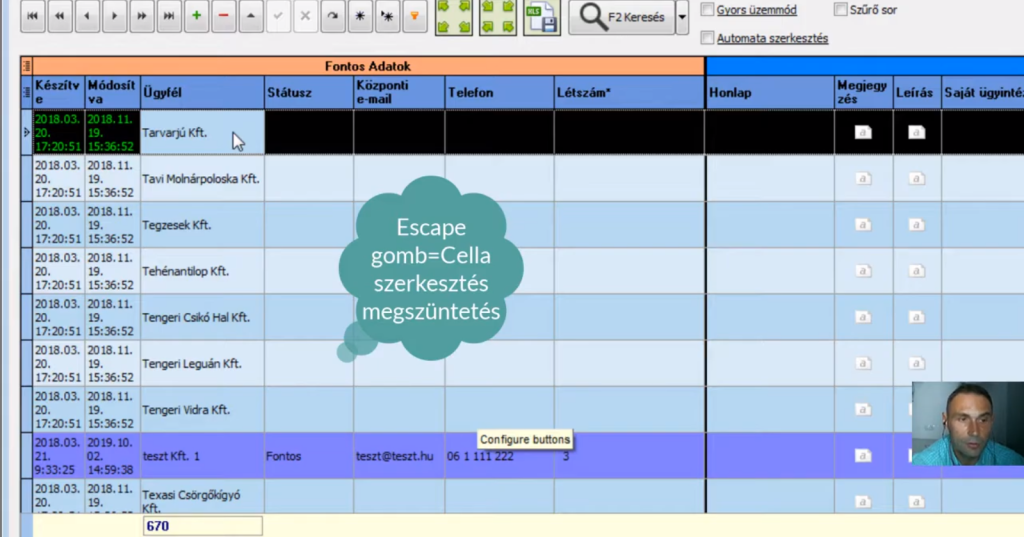Screen dimensions: 1024x537
Task: Add new record with green plus
Action: 197,16
